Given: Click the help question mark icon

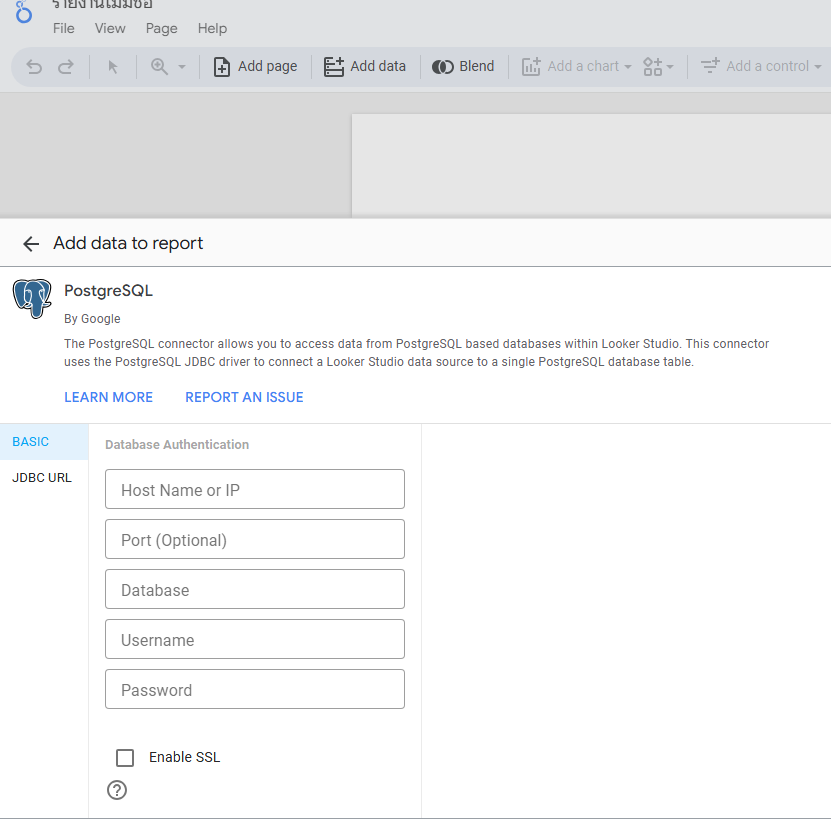Looking at the screenshot, I should click(117, 790).
